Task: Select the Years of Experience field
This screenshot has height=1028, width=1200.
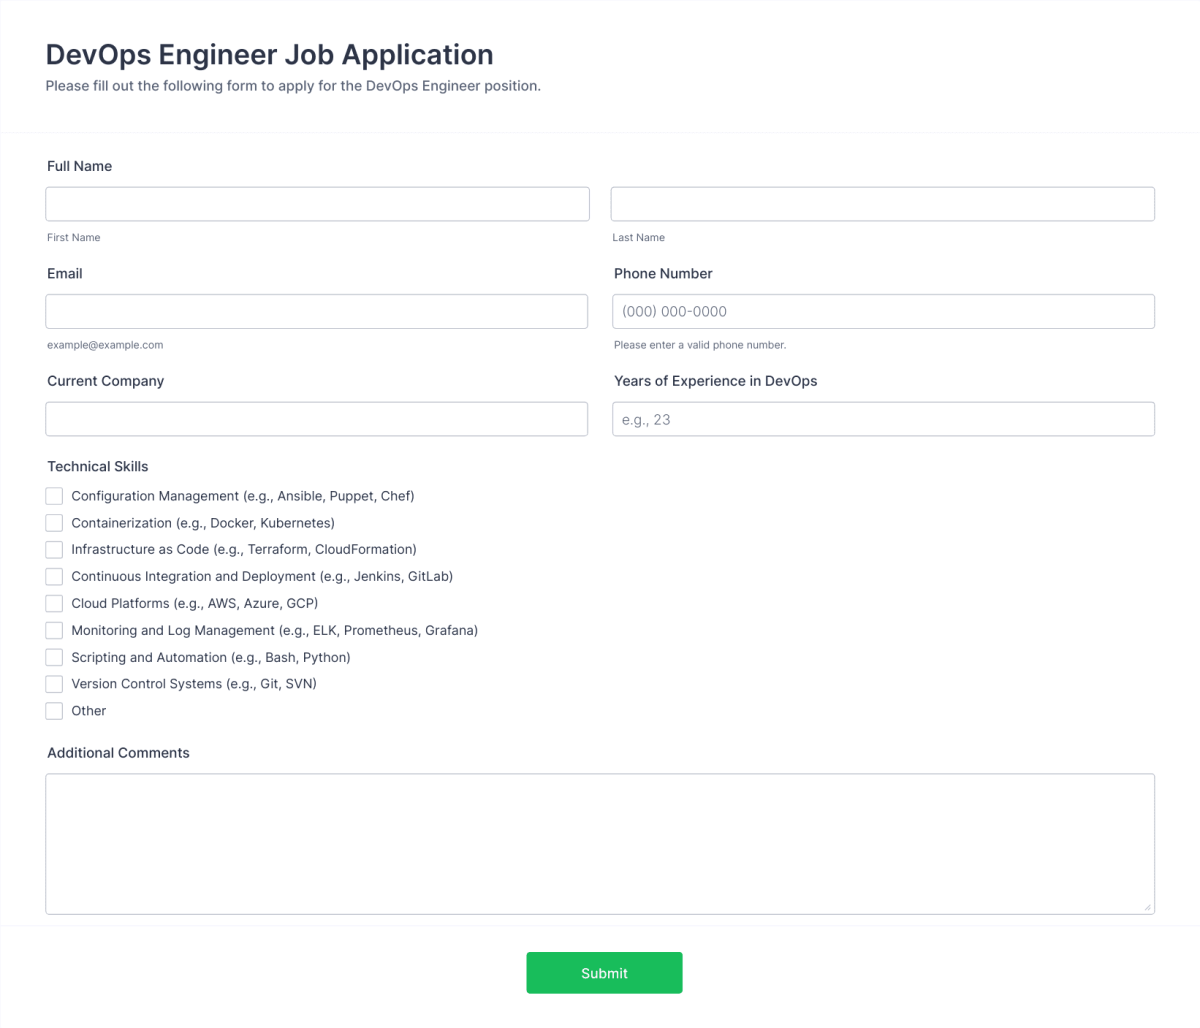Action: point(883,418)
